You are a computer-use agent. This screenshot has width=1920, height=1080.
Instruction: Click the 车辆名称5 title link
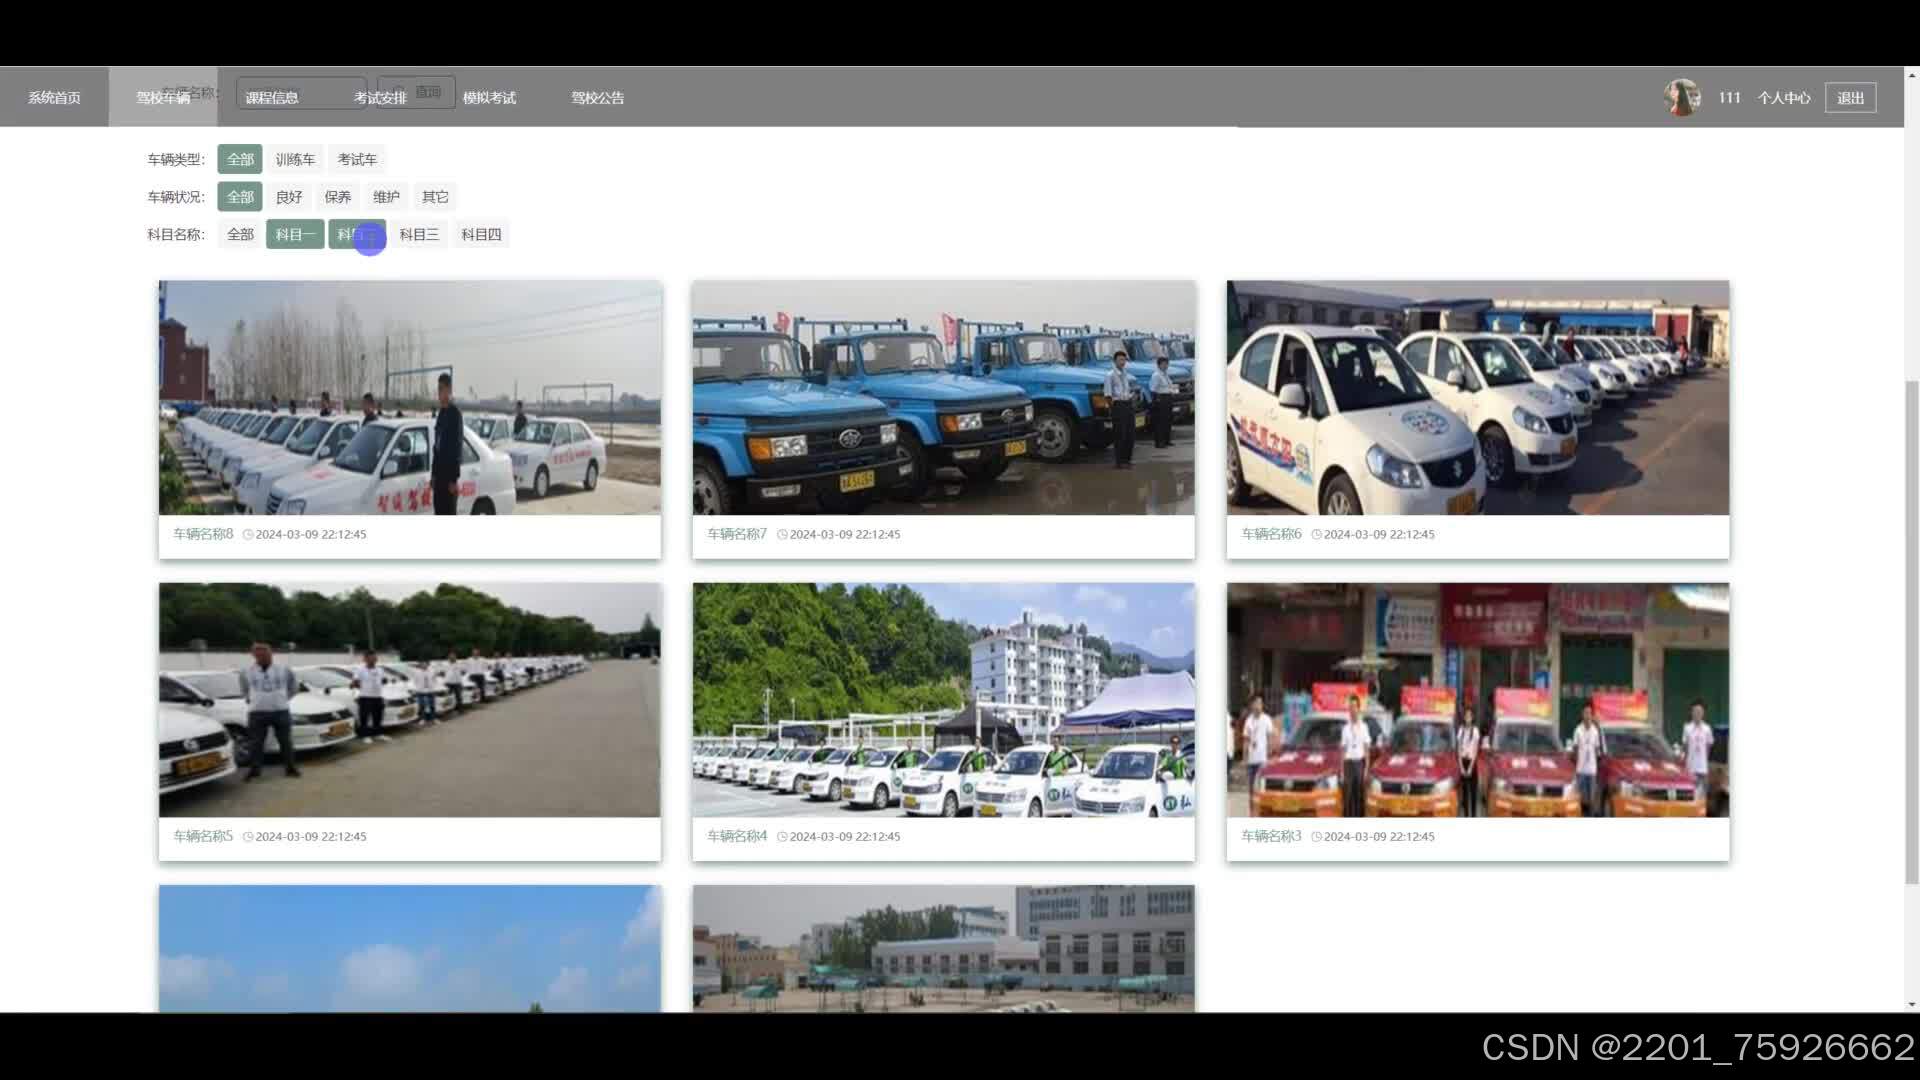[x=203, y=837]
